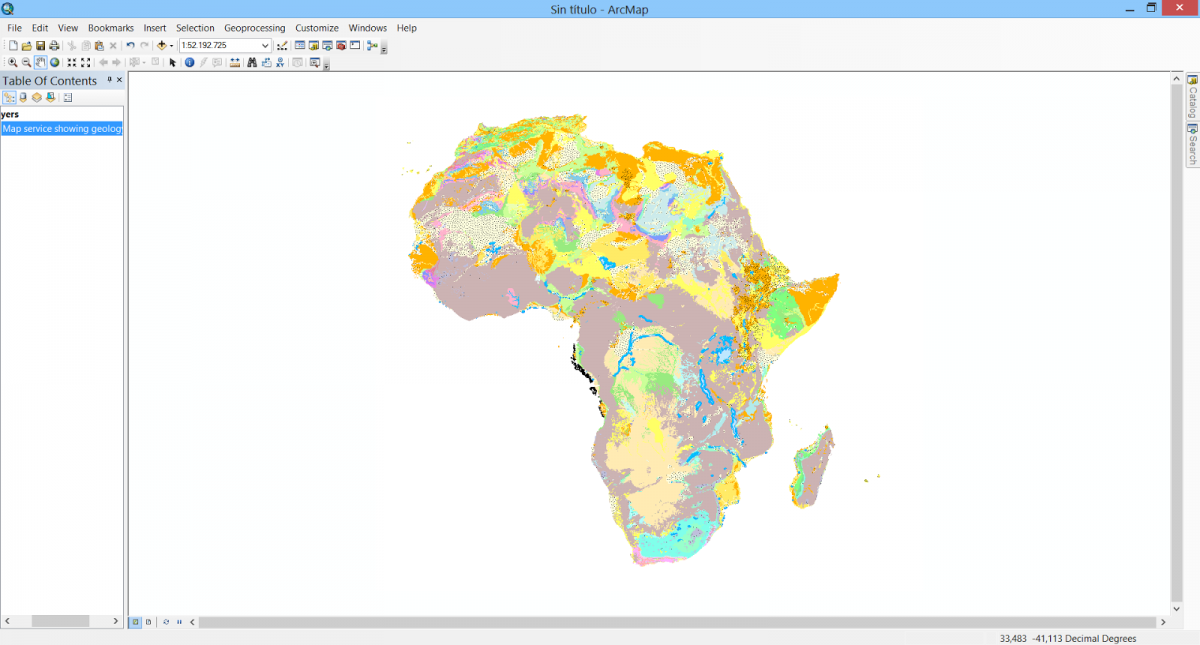This screenshot has width=1200, height=645.
Task: Use the Find tool
Action: [252, 62]
